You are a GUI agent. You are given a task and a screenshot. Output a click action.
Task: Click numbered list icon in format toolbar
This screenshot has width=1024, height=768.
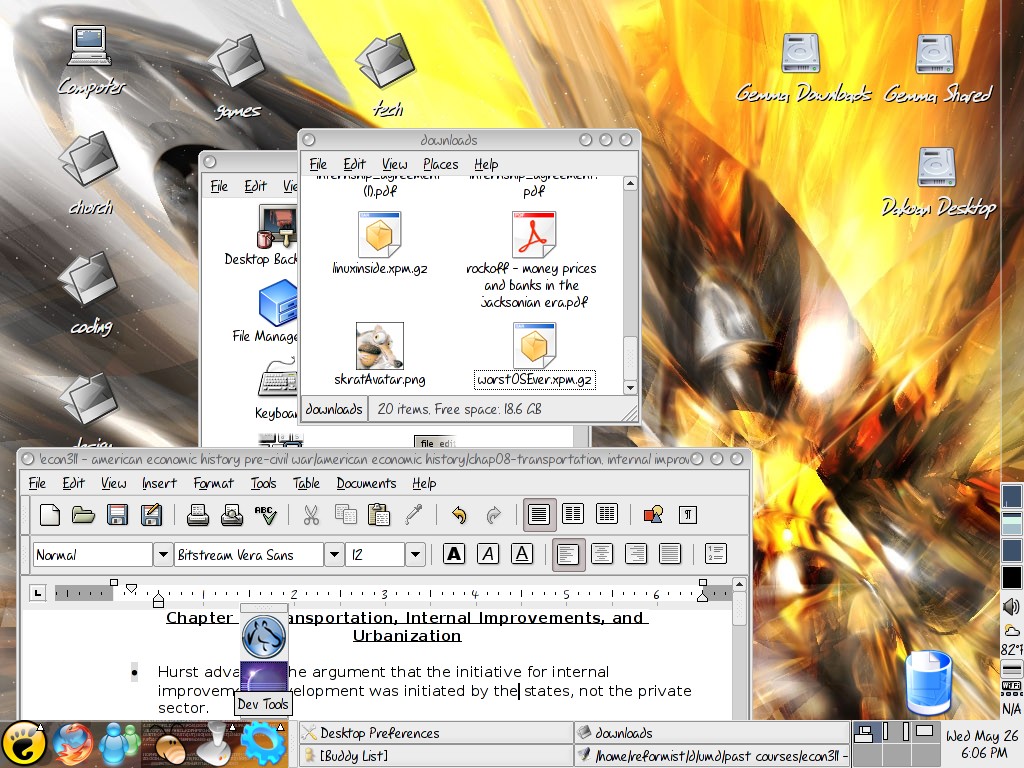click(x=716, y=554)
